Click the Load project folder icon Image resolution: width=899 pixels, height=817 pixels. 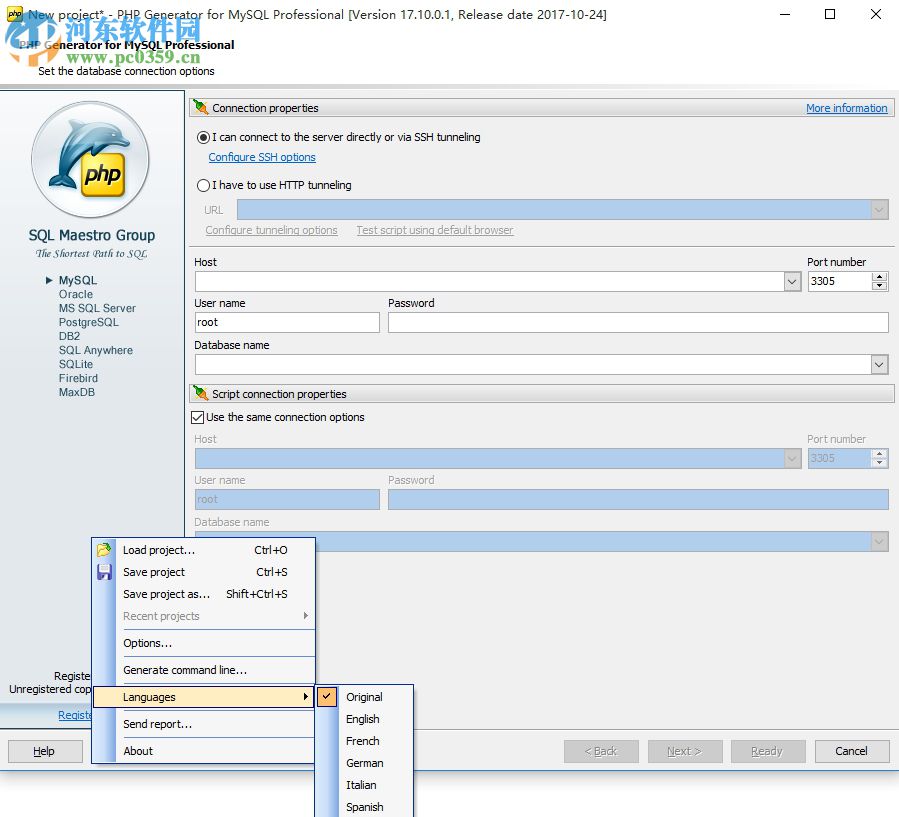coord(104,550)
